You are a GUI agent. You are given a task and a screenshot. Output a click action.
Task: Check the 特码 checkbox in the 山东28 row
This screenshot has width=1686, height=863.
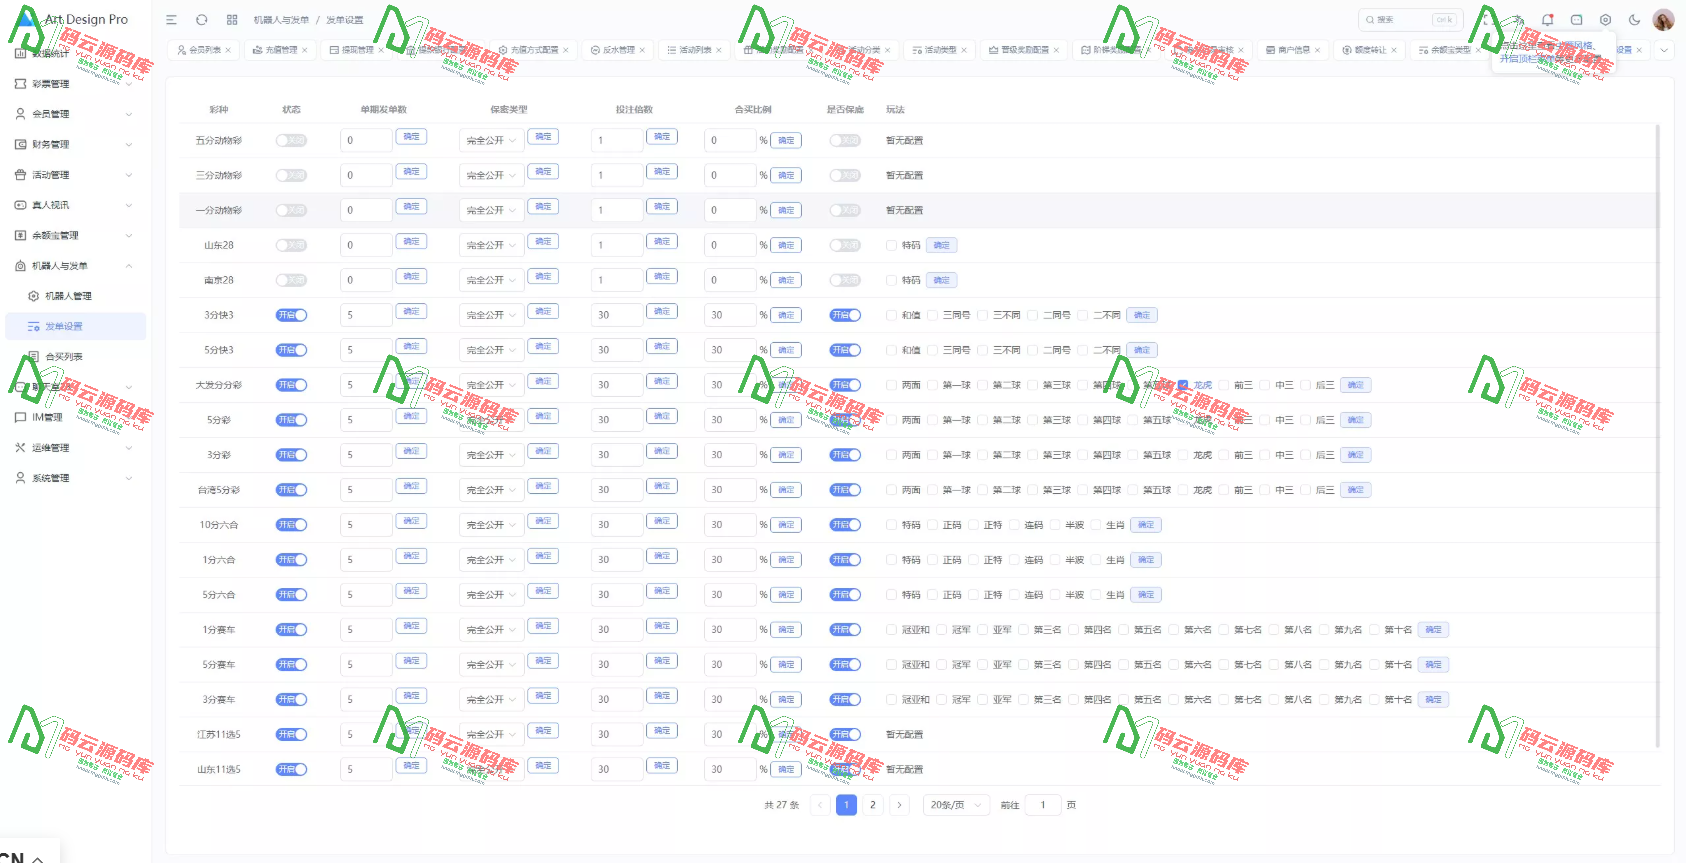coord(892,245)
